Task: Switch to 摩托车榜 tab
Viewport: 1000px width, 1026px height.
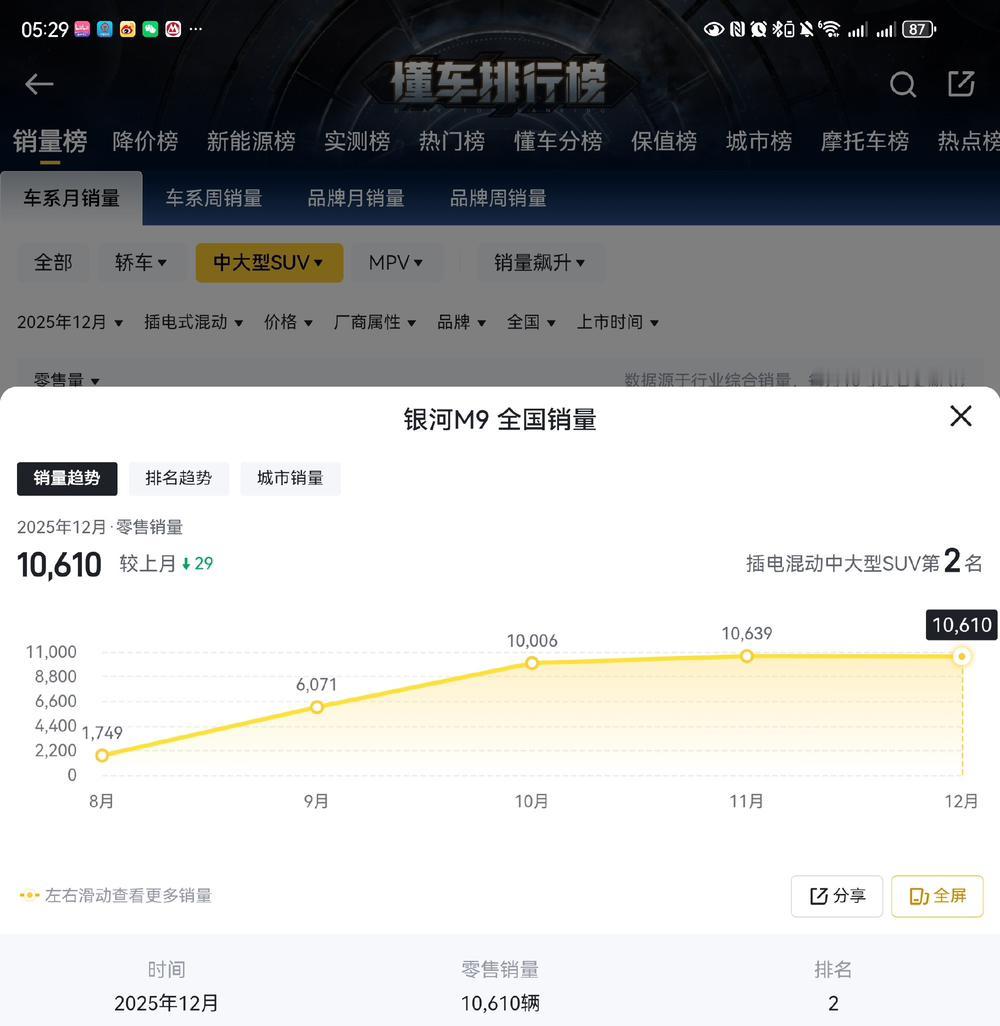Action: click(x=865, y=141)
